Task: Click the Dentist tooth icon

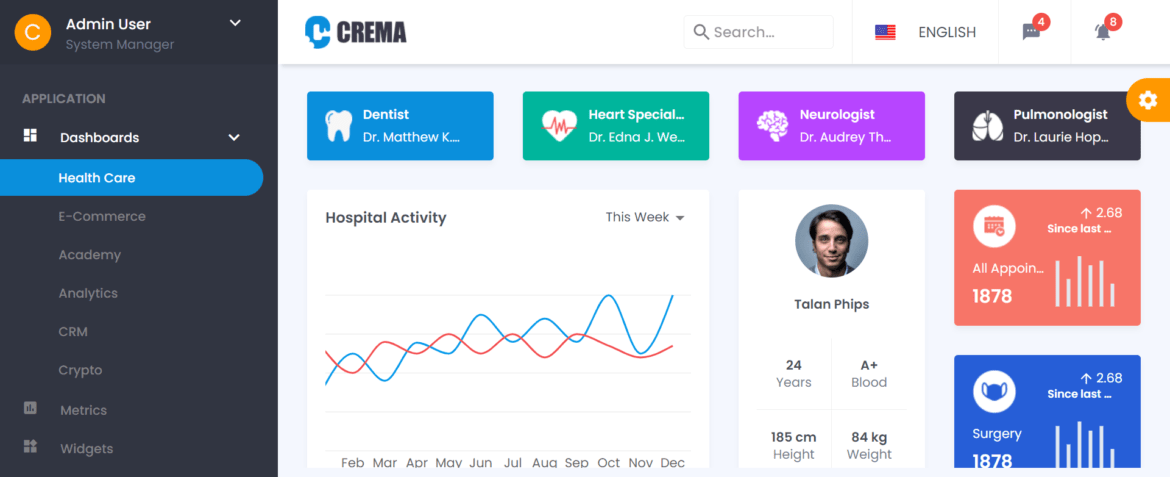Action: 339,126
